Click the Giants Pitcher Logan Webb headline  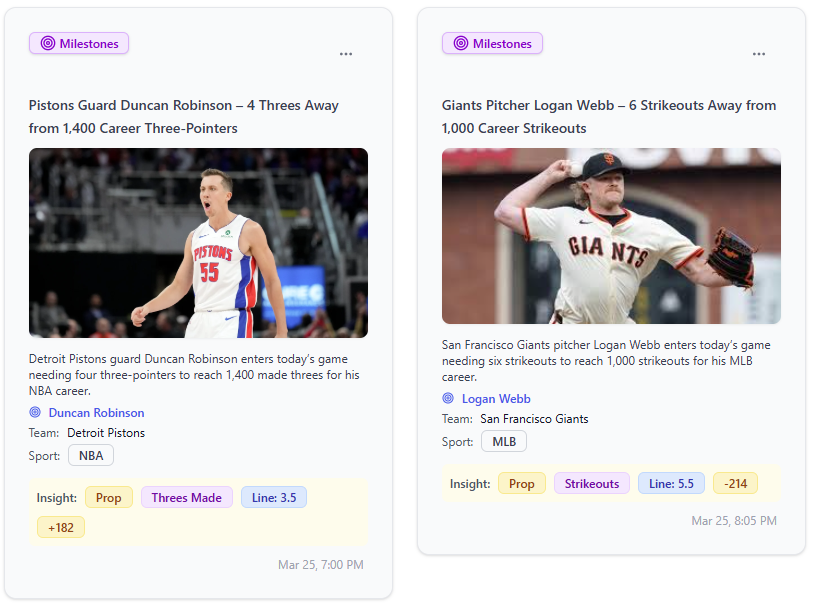609,117
